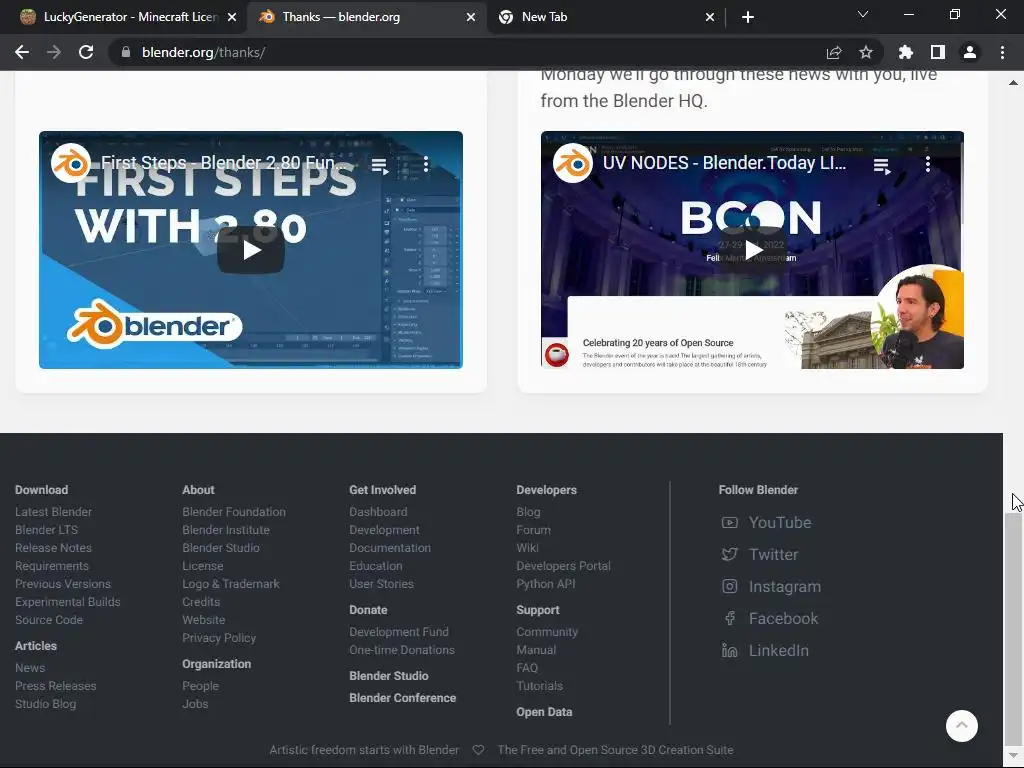Screen dimensions: 1024x768
Task: Reload the blender.org page
Action: coord(86,52)
